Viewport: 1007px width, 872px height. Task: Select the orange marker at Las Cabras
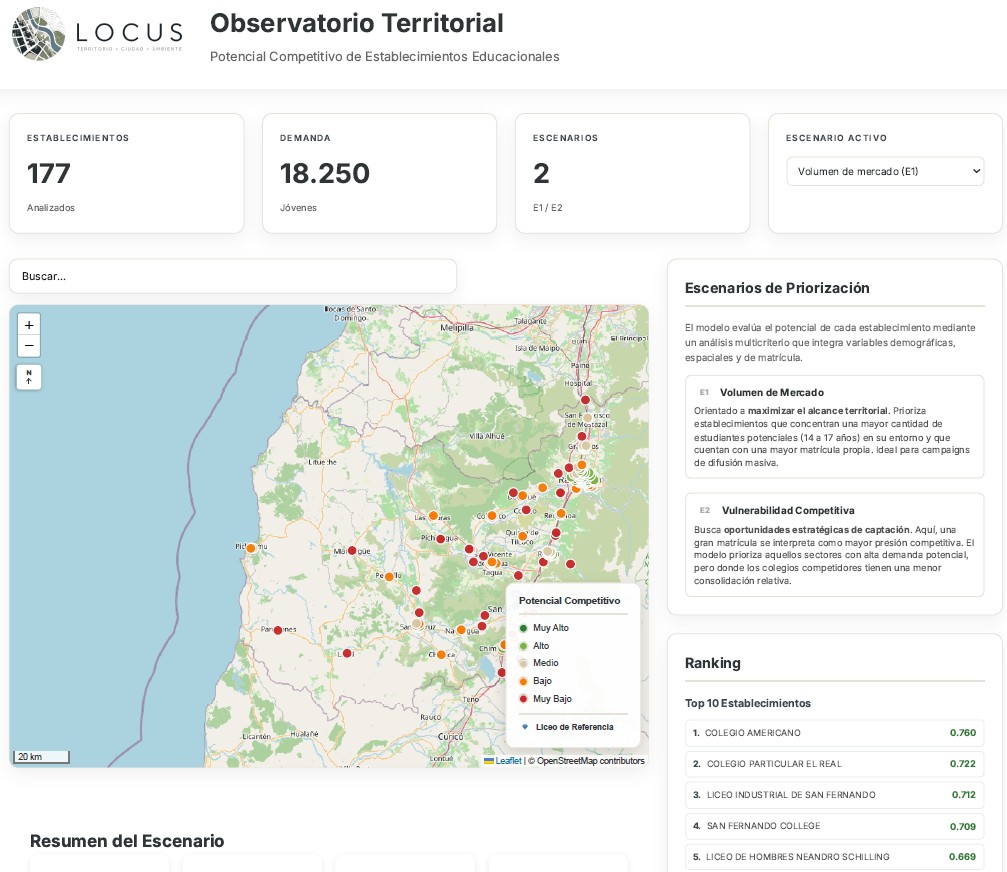[x=433, y=516]
